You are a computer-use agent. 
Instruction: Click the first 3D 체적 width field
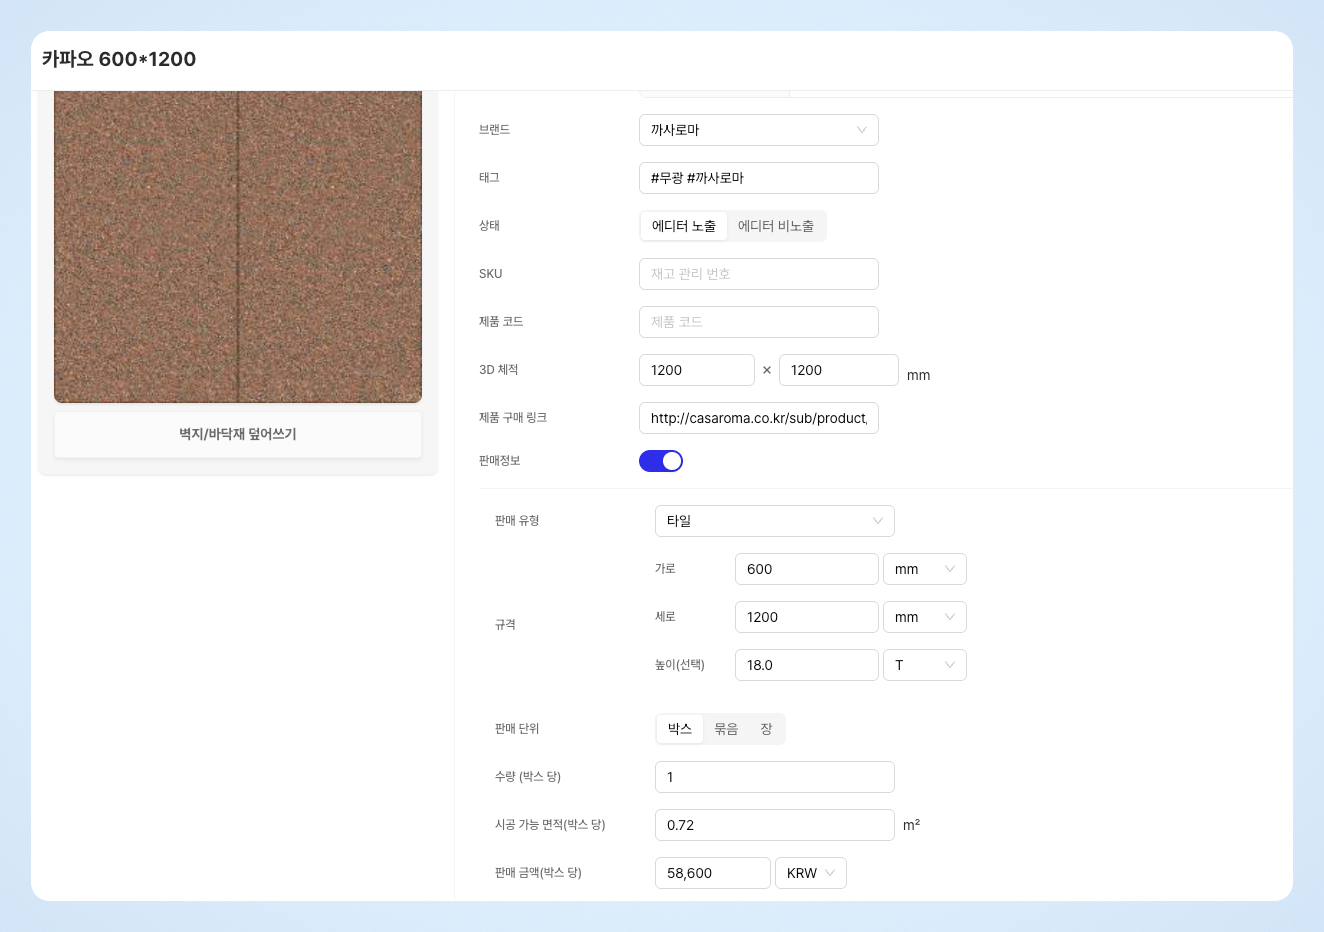pos(696,370)
